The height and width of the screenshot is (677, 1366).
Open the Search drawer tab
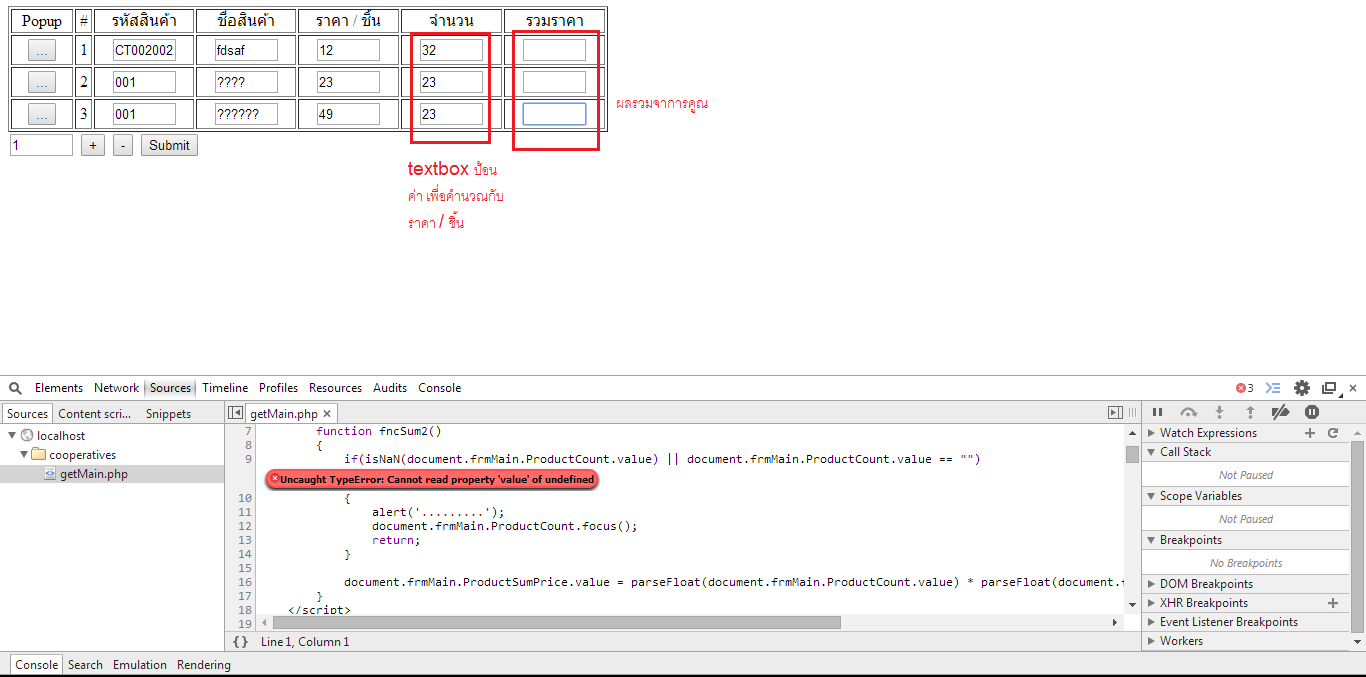(x=85, y=665)
